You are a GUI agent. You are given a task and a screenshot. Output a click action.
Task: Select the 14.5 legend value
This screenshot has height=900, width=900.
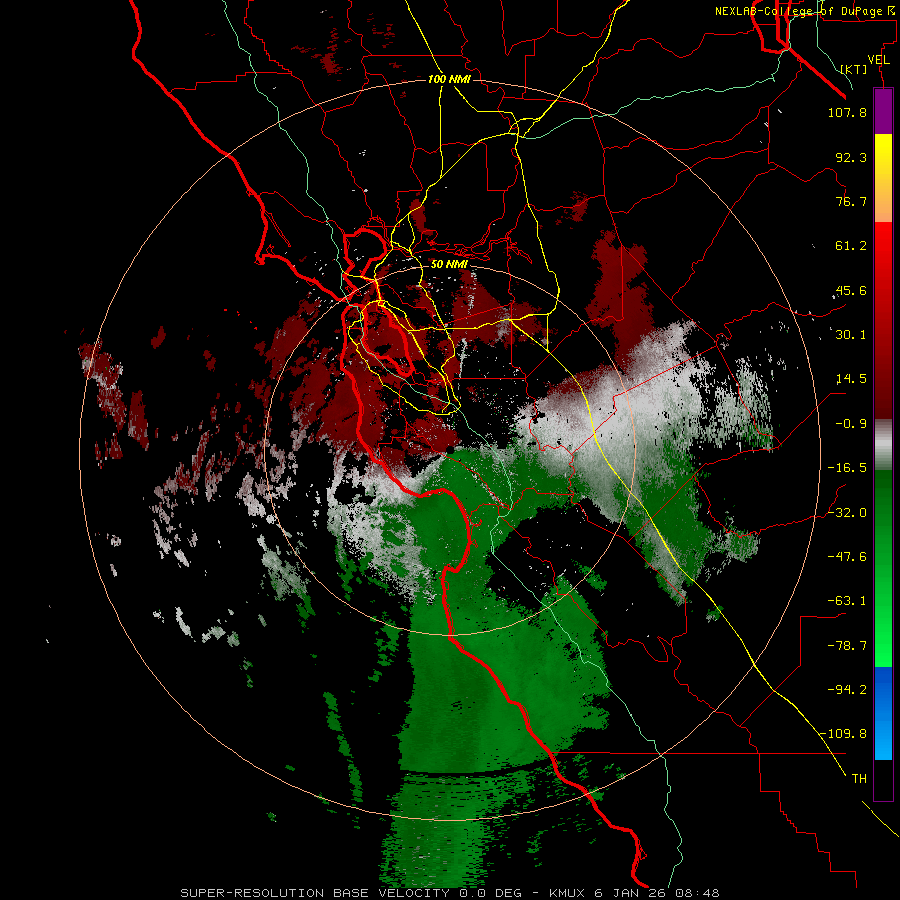pyautogui.click(x=851, y=379)
